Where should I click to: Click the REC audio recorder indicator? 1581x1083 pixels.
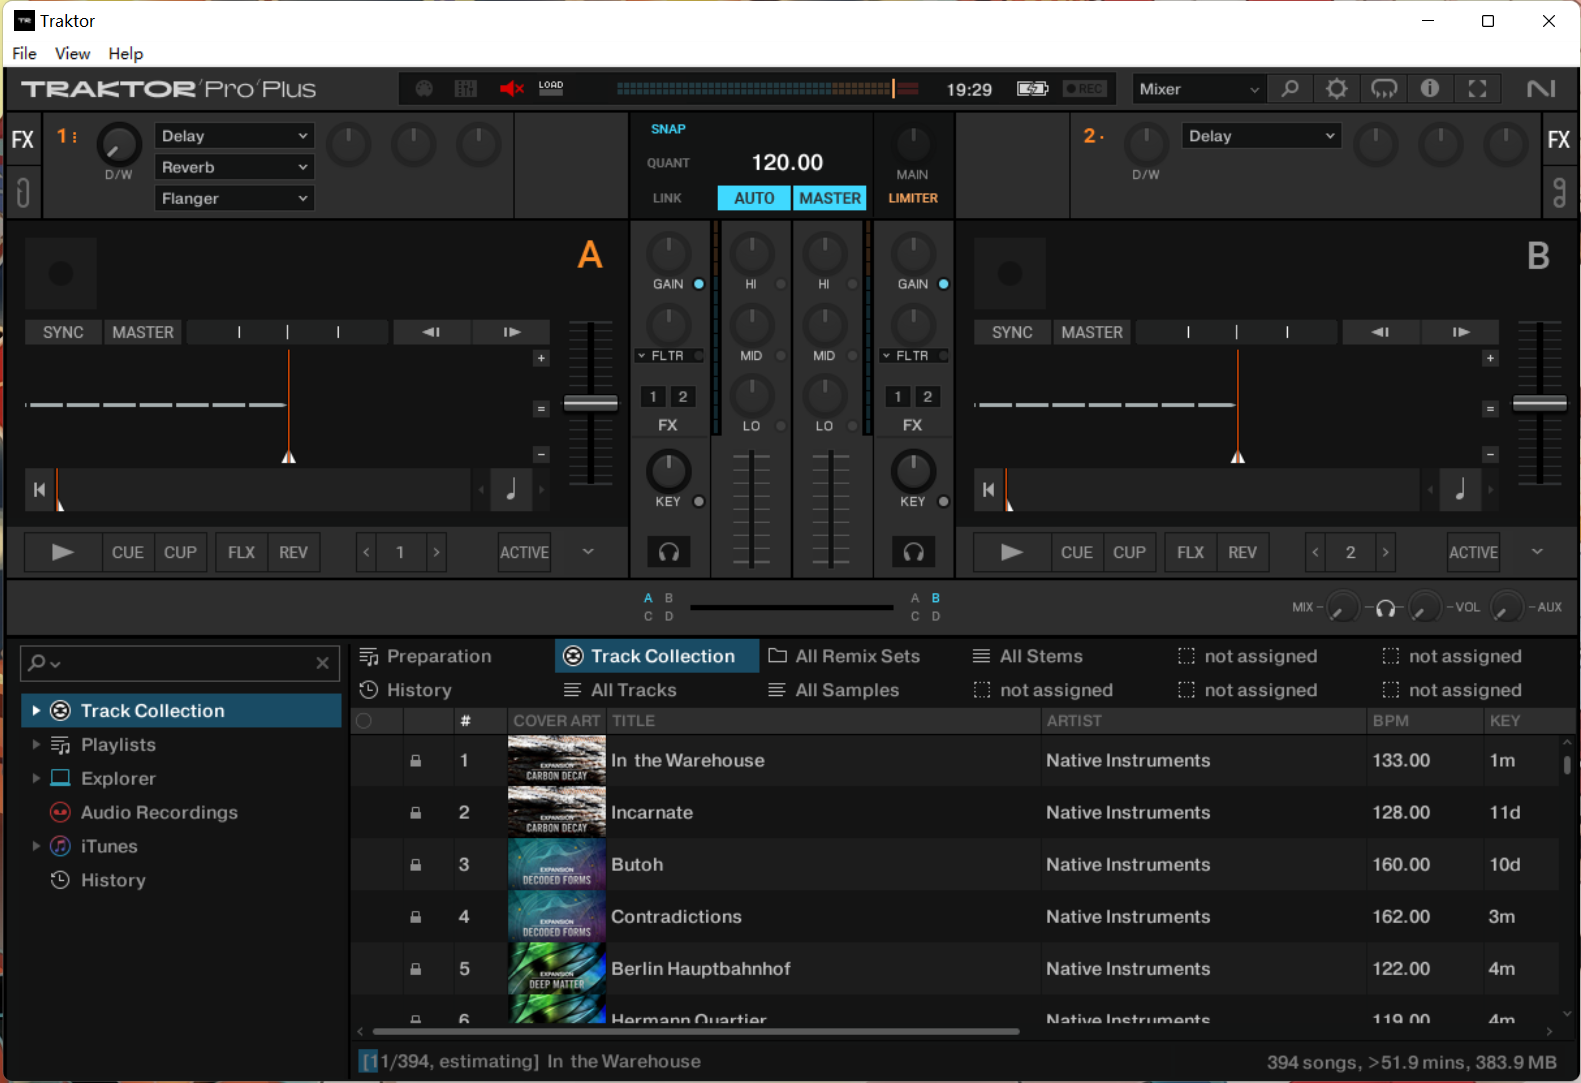click(1084, 89)
